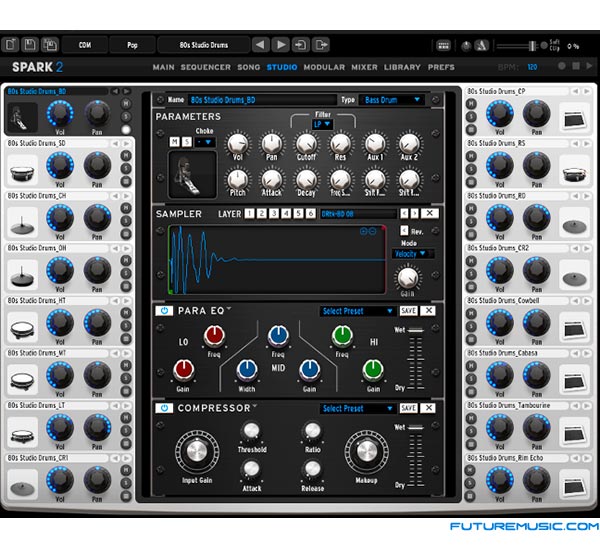Viewport: 600px width, 550px height.
Task: Click the 80s Studio Drums preset name field
Action: (x=204, y=45)
